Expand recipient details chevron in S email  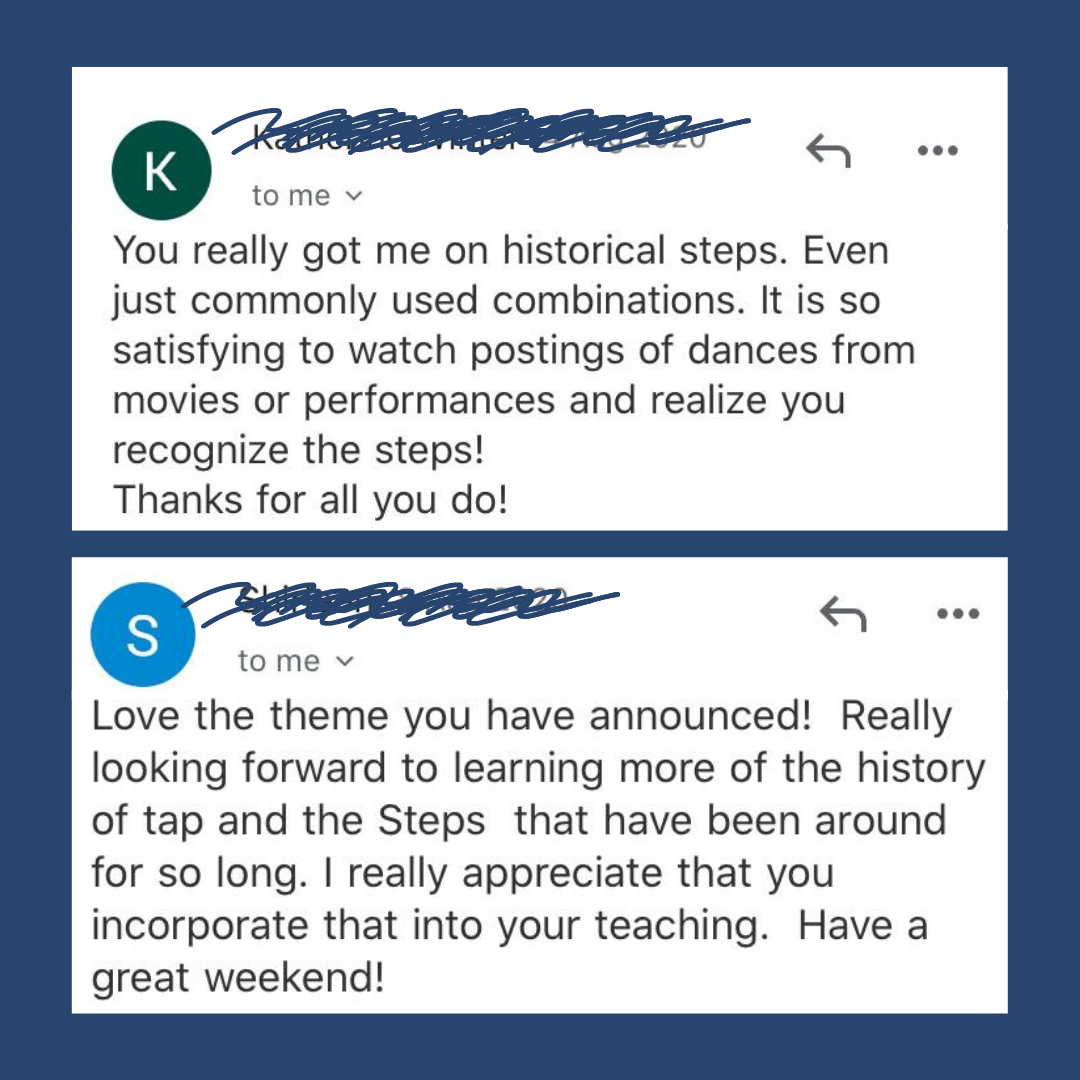[x=344, y=661]
